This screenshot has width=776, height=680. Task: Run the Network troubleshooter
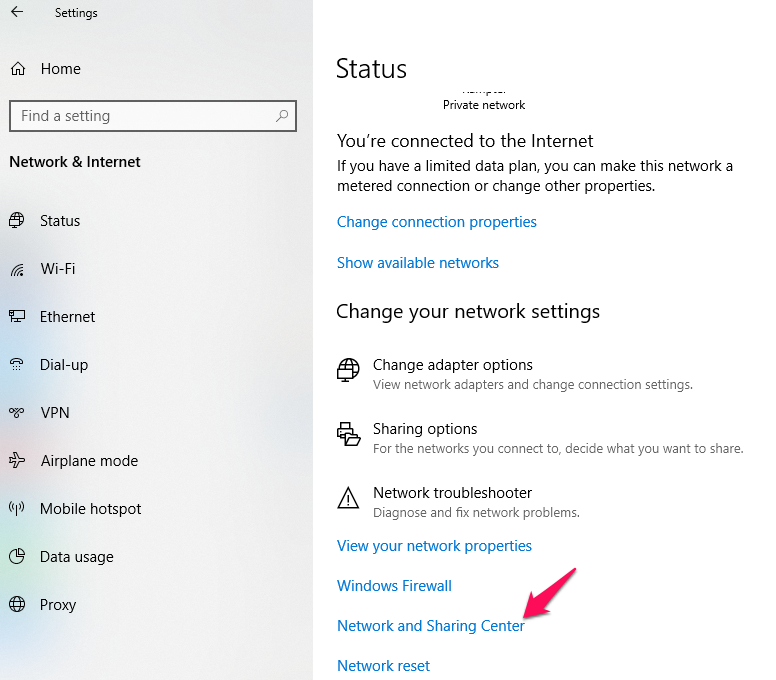452,493
